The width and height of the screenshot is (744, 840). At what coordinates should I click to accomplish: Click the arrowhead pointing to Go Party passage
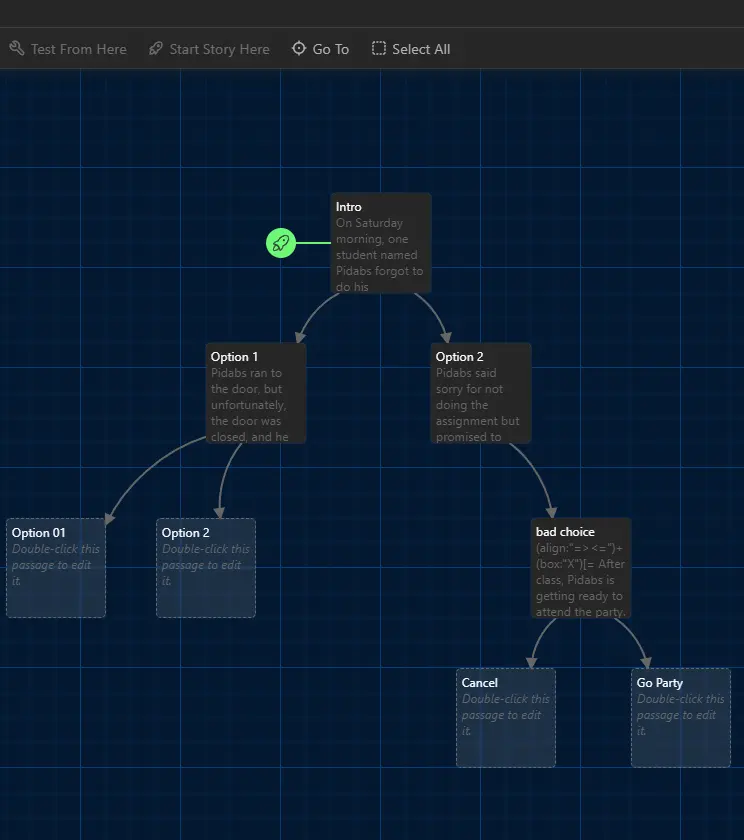[646, 661]
